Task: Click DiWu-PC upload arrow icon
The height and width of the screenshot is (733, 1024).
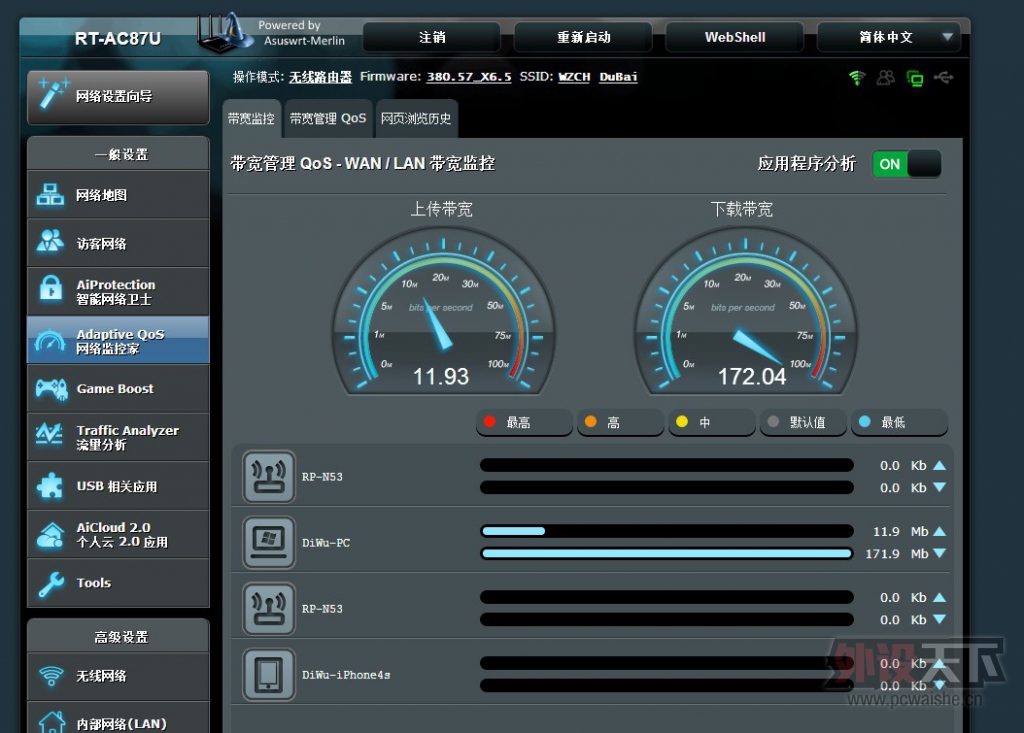Action: [940, 531]
